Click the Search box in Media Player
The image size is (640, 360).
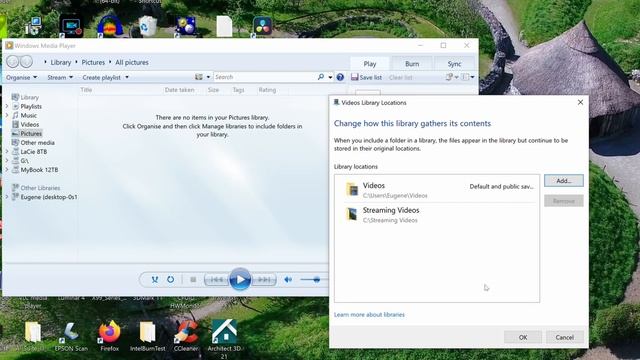pyautogui.click(x=265, y=77)
